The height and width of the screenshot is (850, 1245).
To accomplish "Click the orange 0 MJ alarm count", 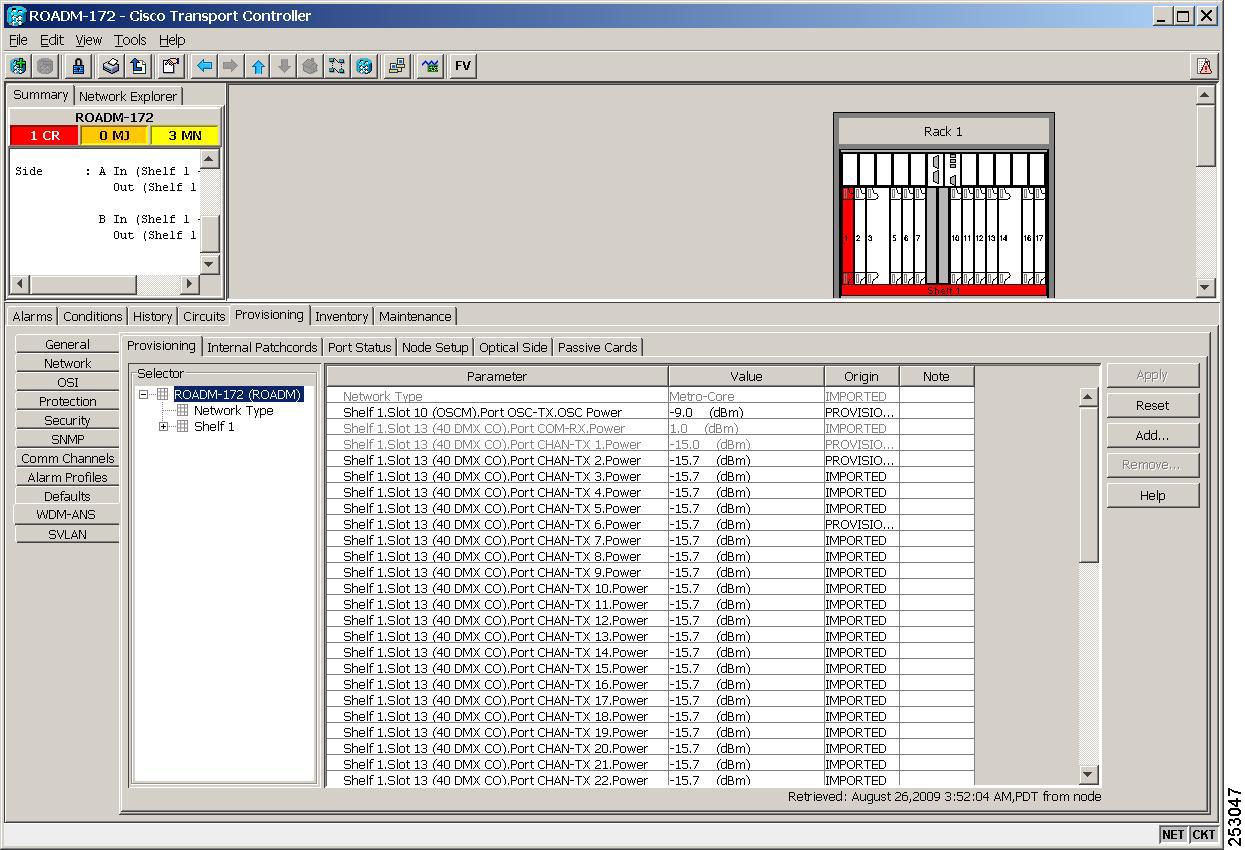I will [114, 135].
